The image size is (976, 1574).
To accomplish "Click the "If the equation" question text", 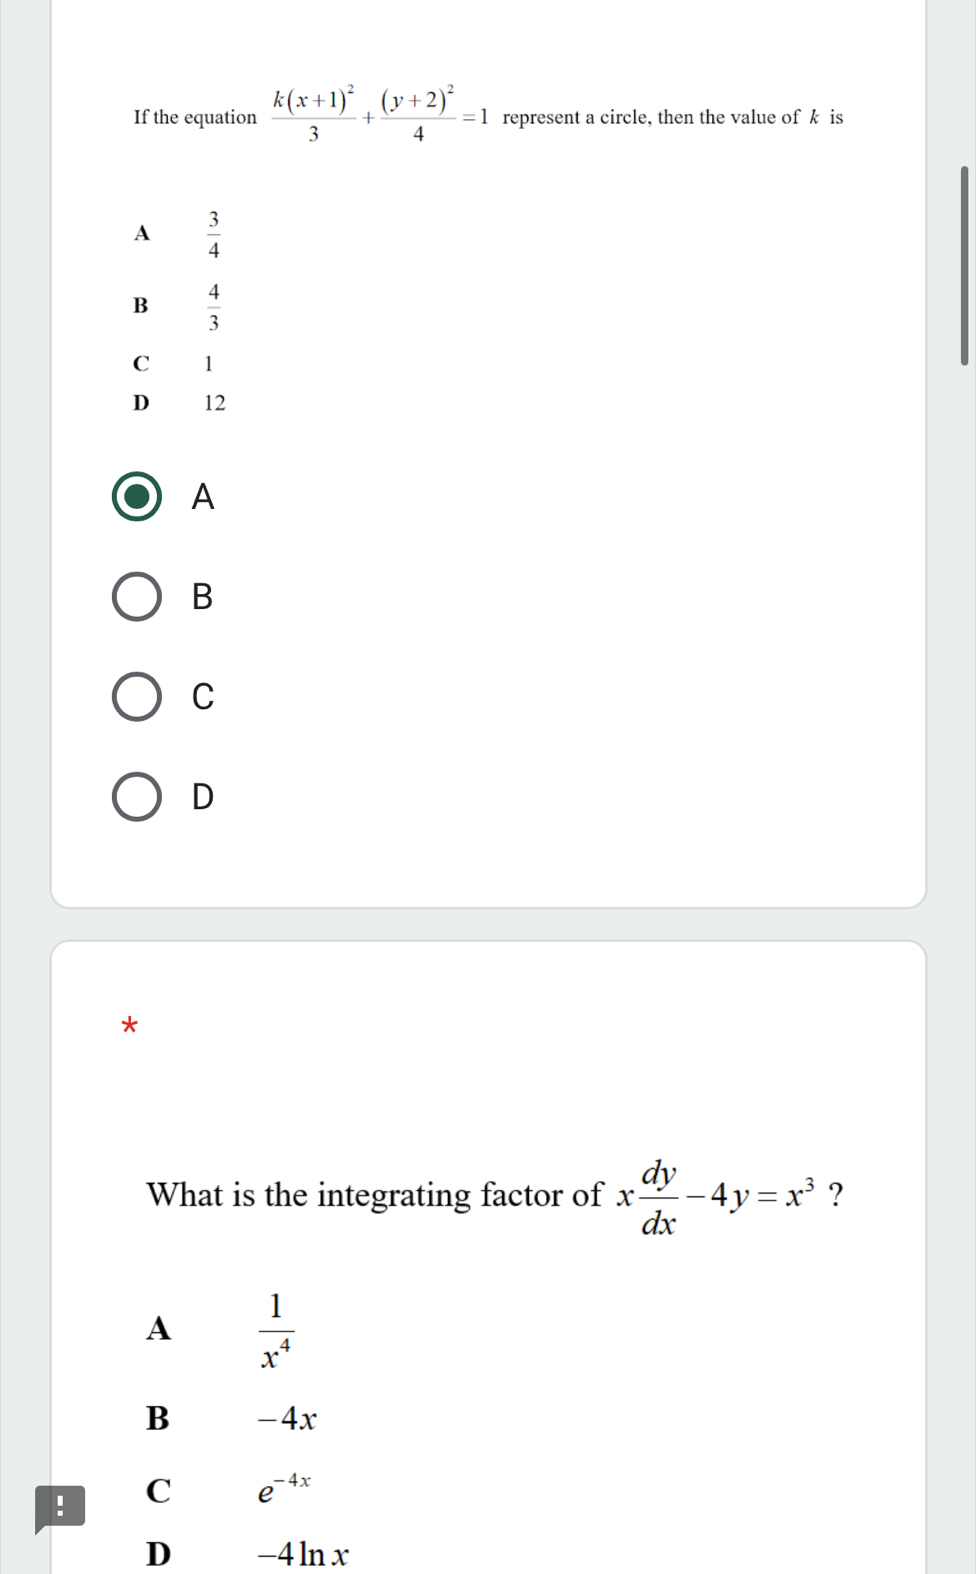I will tap(195, 118).
